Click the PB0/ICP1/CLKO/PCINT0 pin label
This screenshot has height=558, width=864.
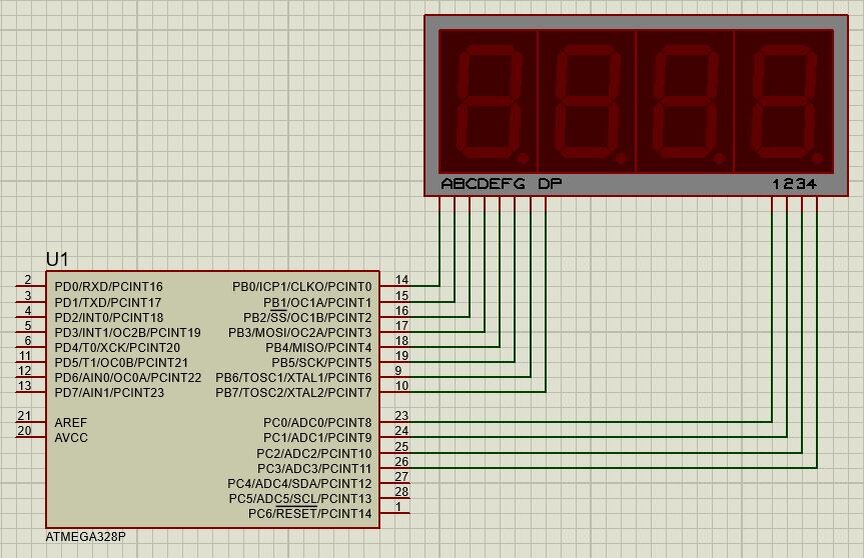point(302,287)
